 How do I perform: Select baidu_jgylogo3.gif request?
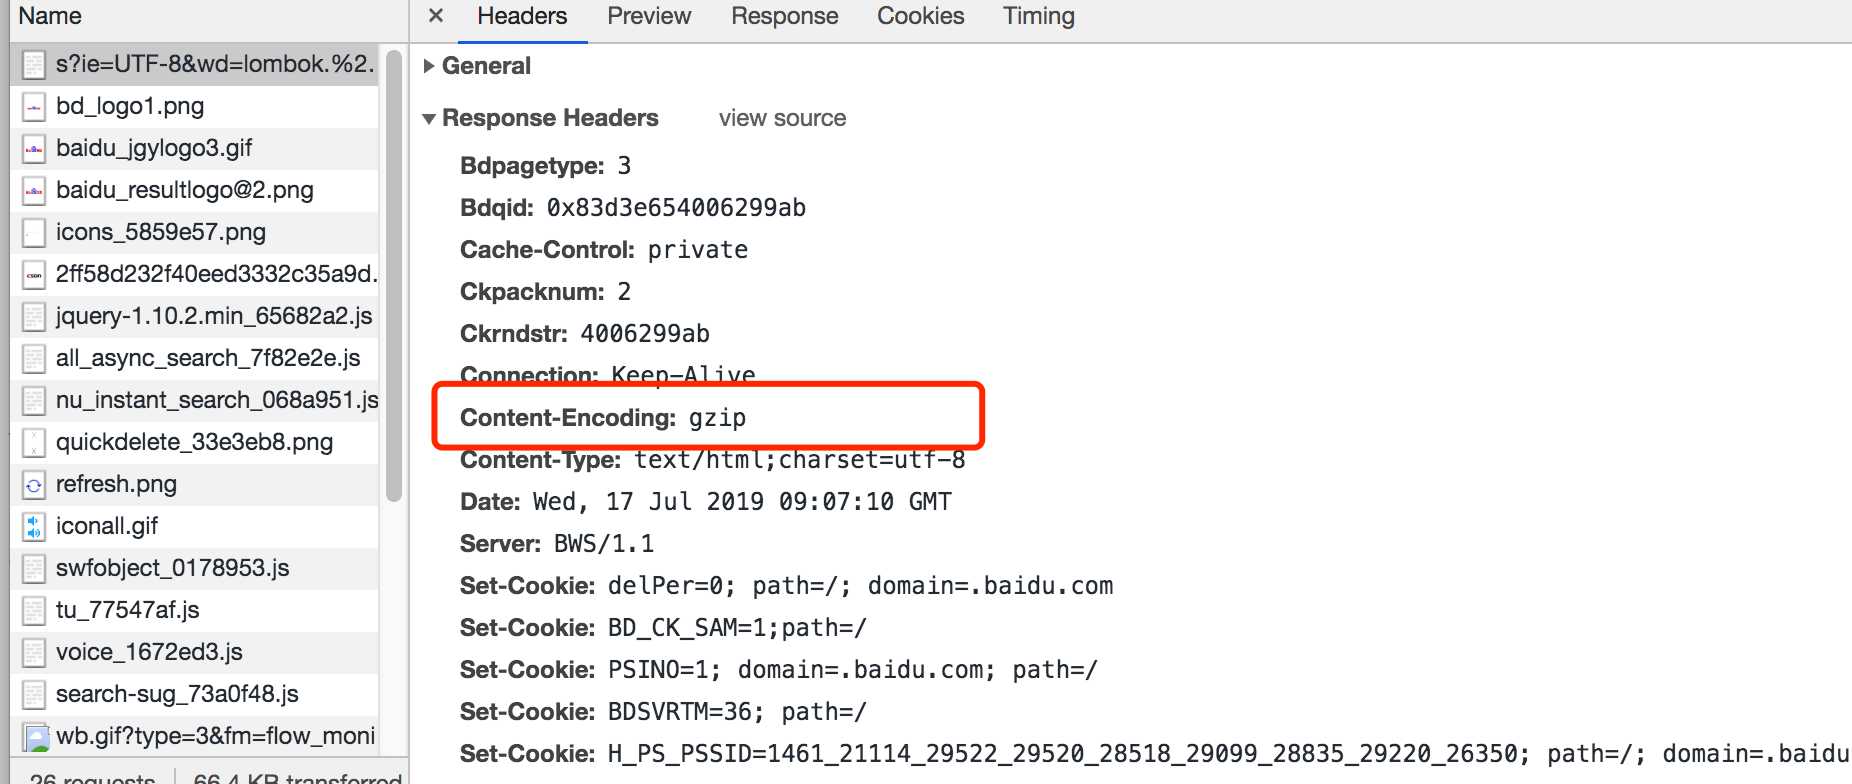pos(194,148)
